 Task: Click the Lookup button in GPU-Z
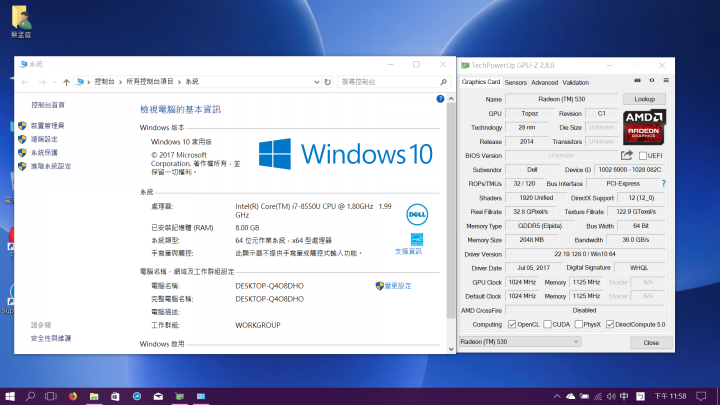point(644,99)
